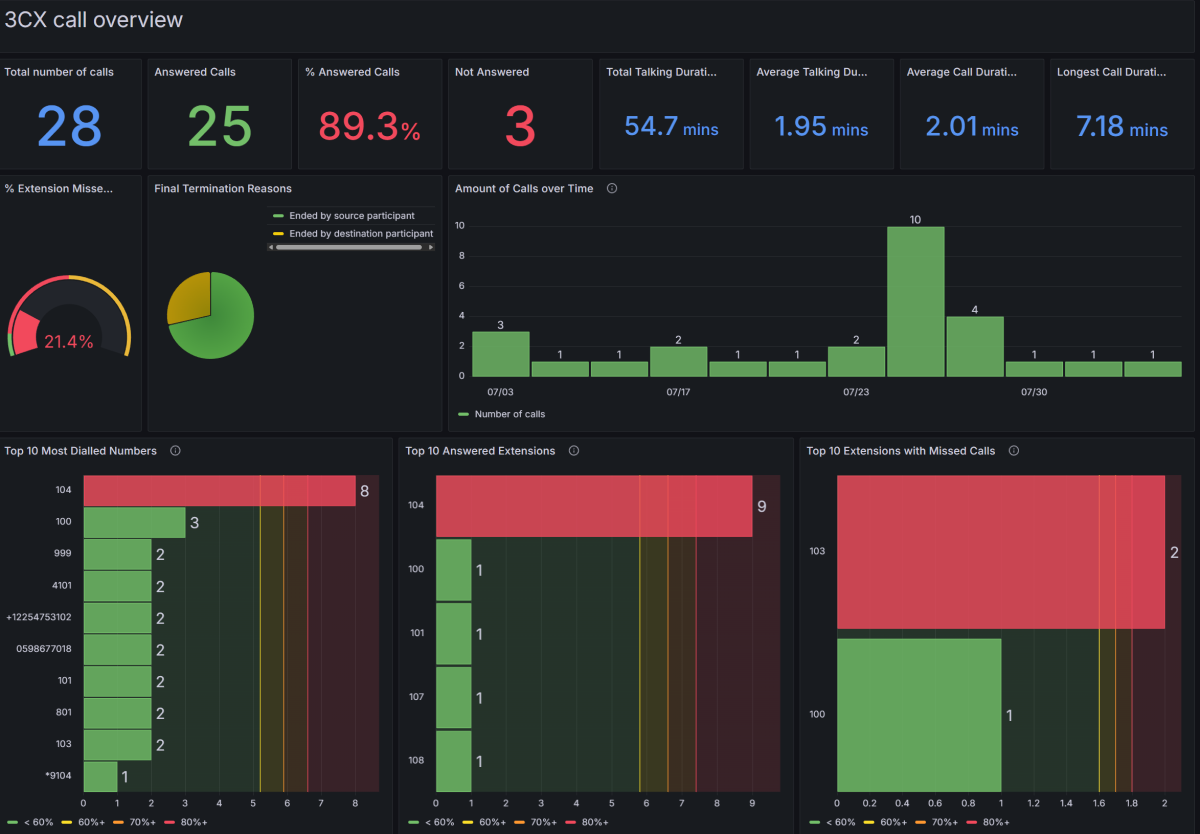Click the 3CX call overview dashboard title
Screen dimensions: 1200x834
click(94, 19)
